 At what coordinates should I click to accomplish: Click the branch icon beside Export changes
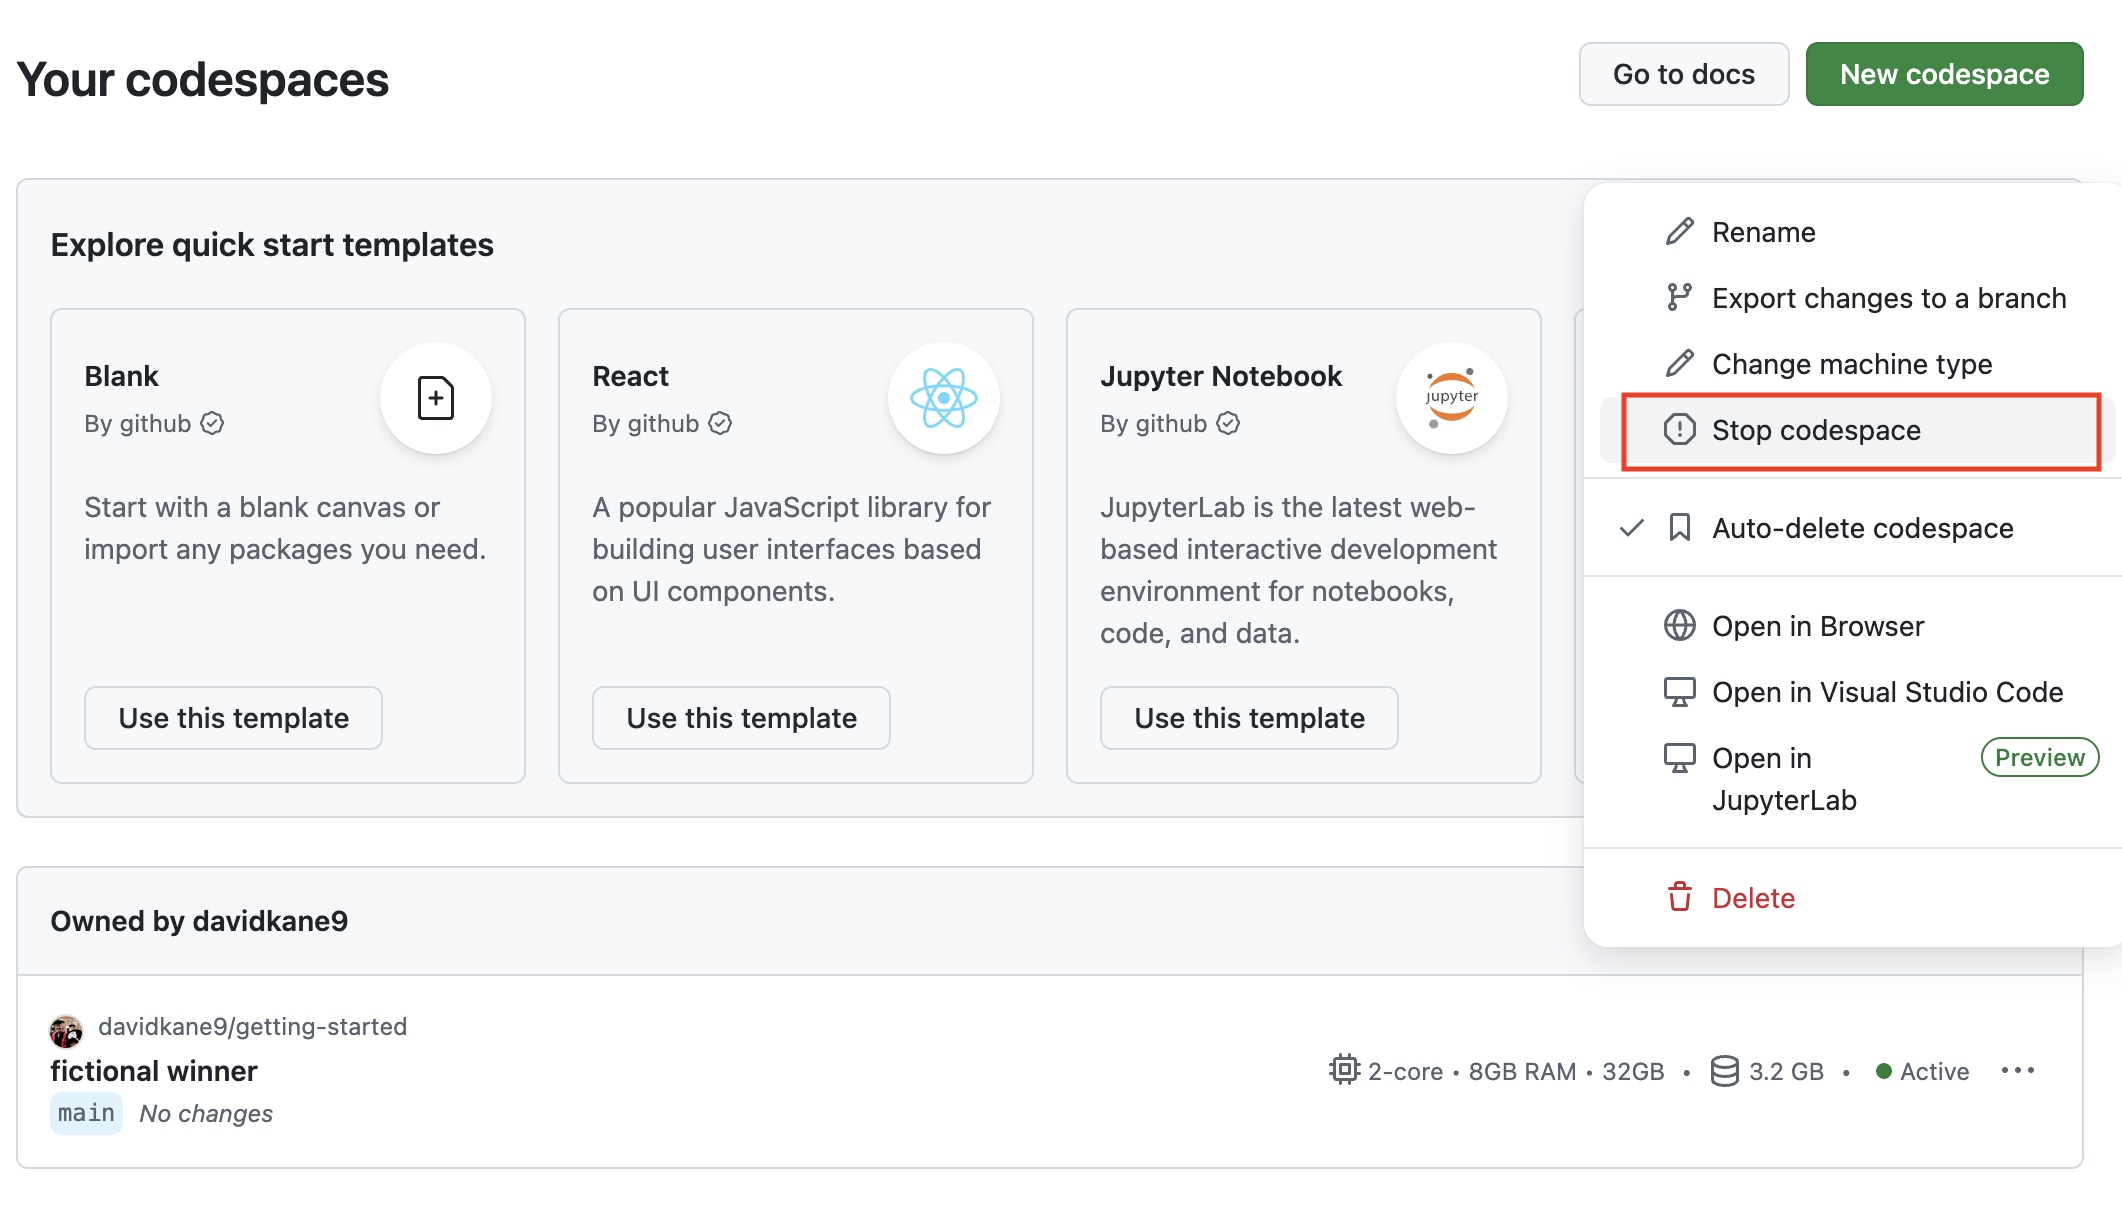click(x=1679, y=297)
